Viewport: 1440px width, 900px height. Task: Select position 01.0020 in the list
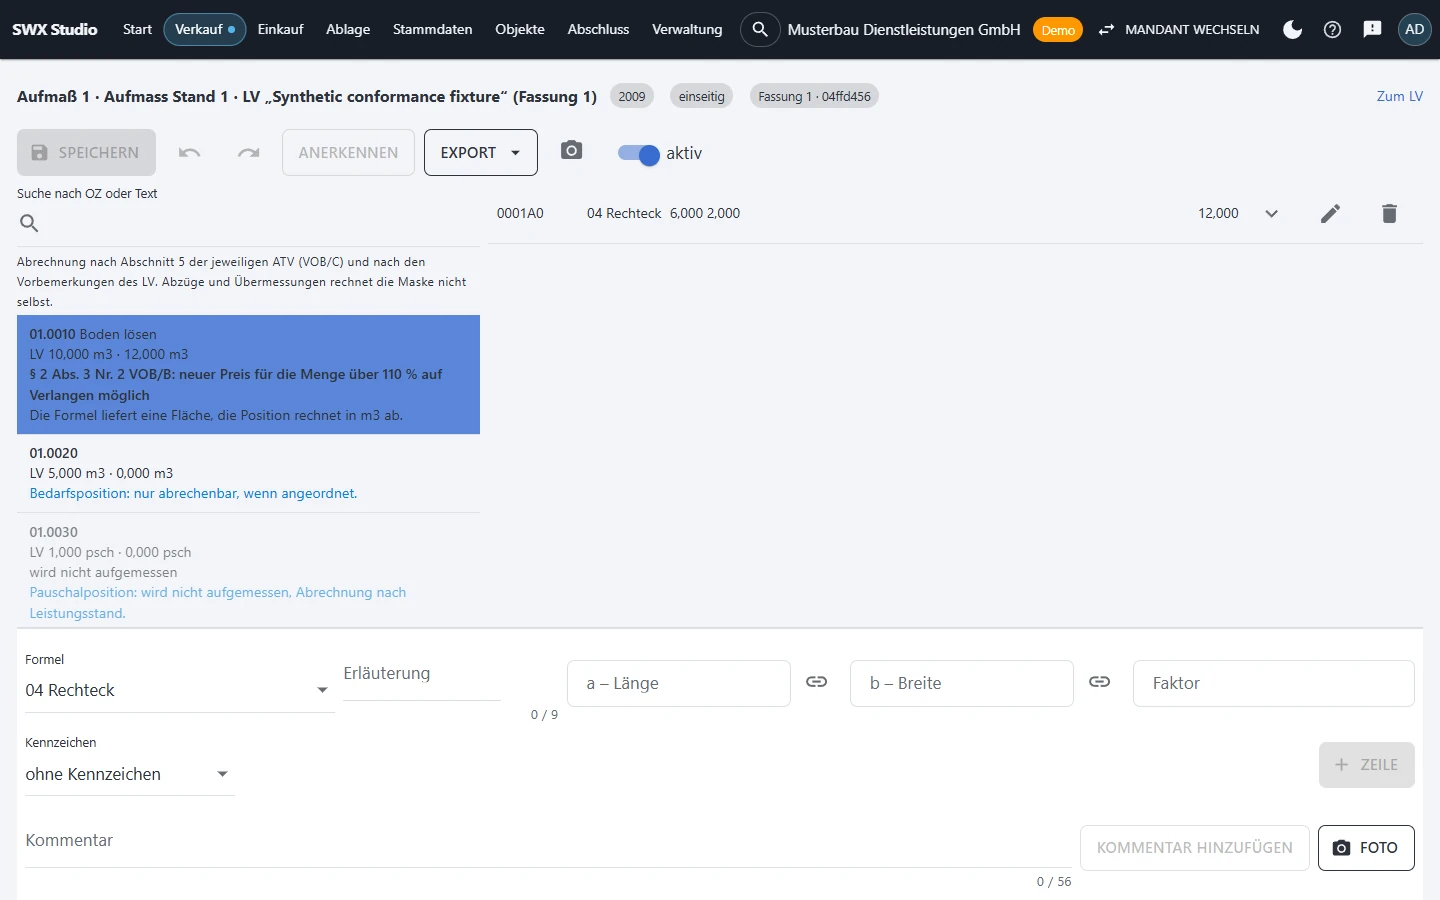pyautogui.click(x=248, y=473)
